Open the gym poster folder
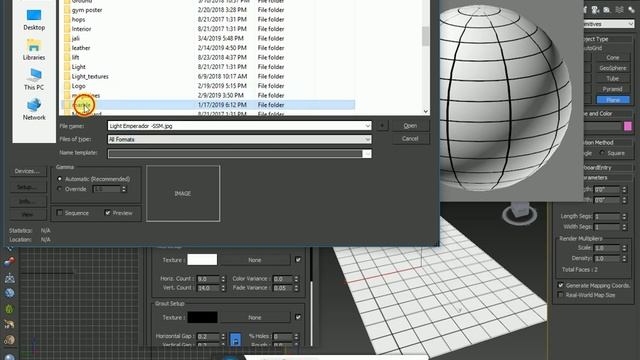The height and width of the screenshot is (360, 640). (87, 10)
